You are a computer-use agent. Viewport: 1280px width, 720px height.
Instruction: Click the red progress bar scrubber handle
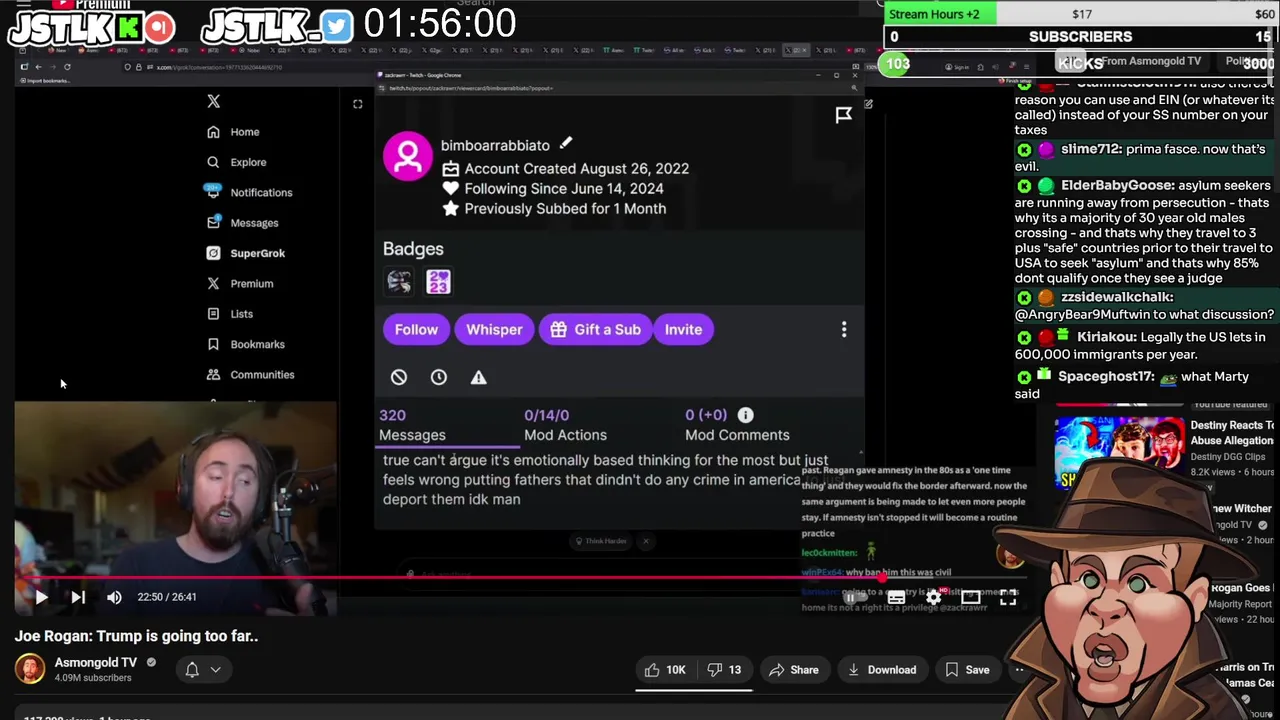(x=882, y=578)
